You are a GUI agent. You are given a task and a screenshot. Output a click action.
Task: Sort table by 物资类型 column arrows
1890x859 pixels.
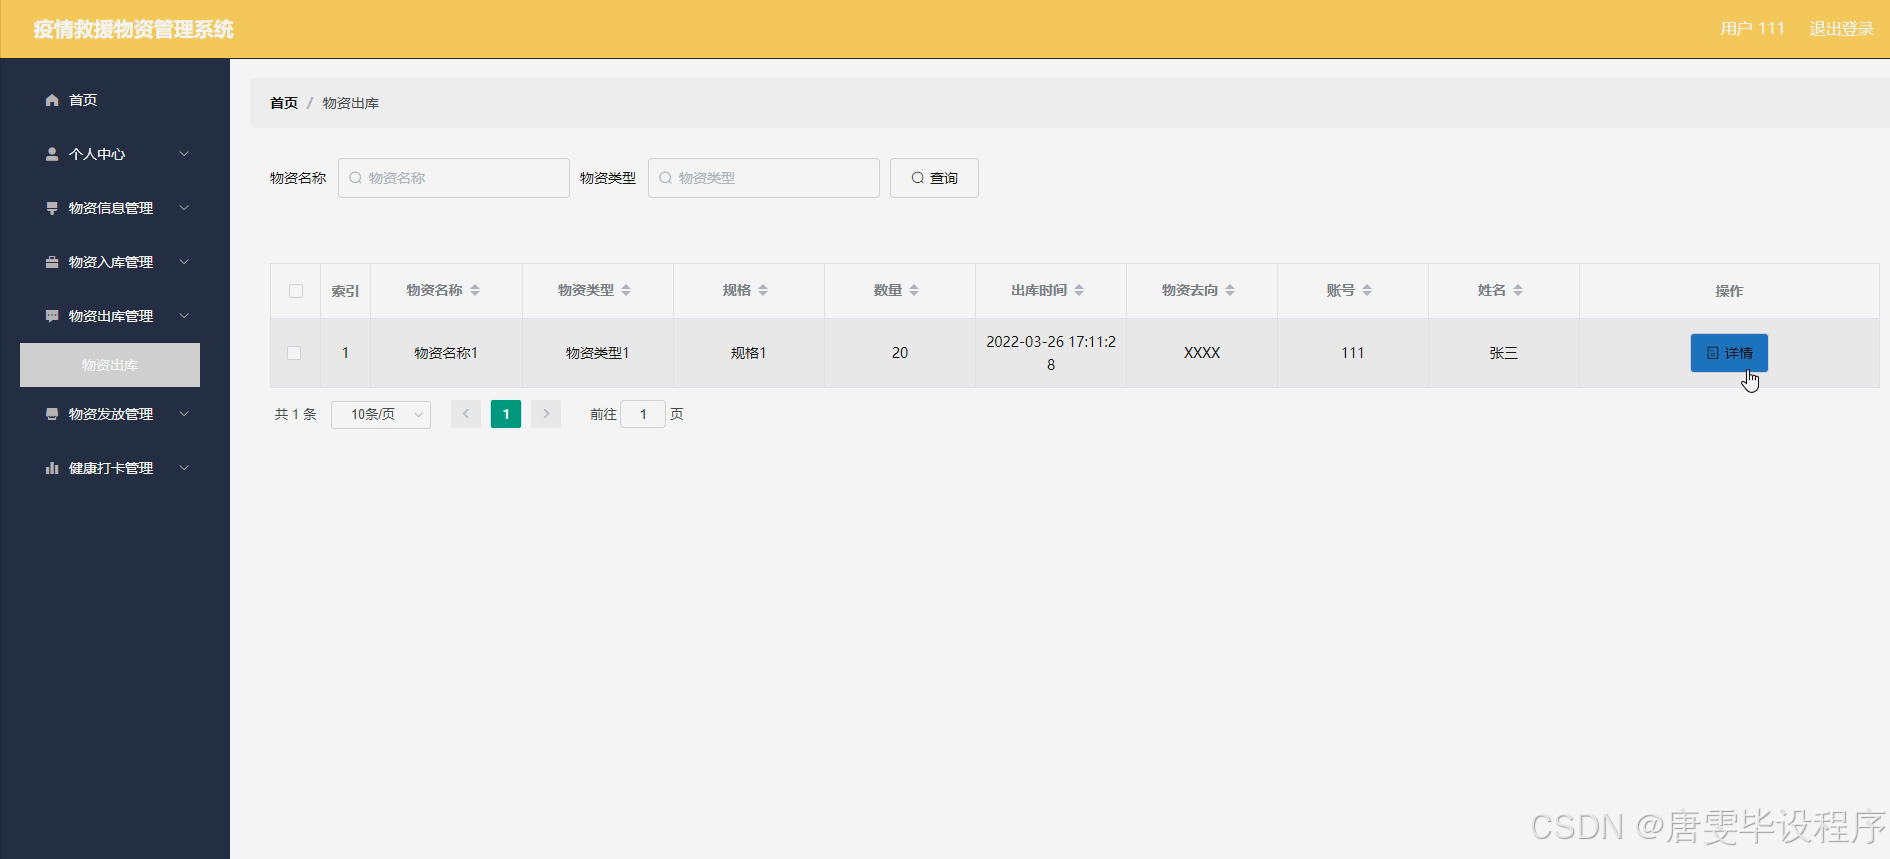[626, 290]
